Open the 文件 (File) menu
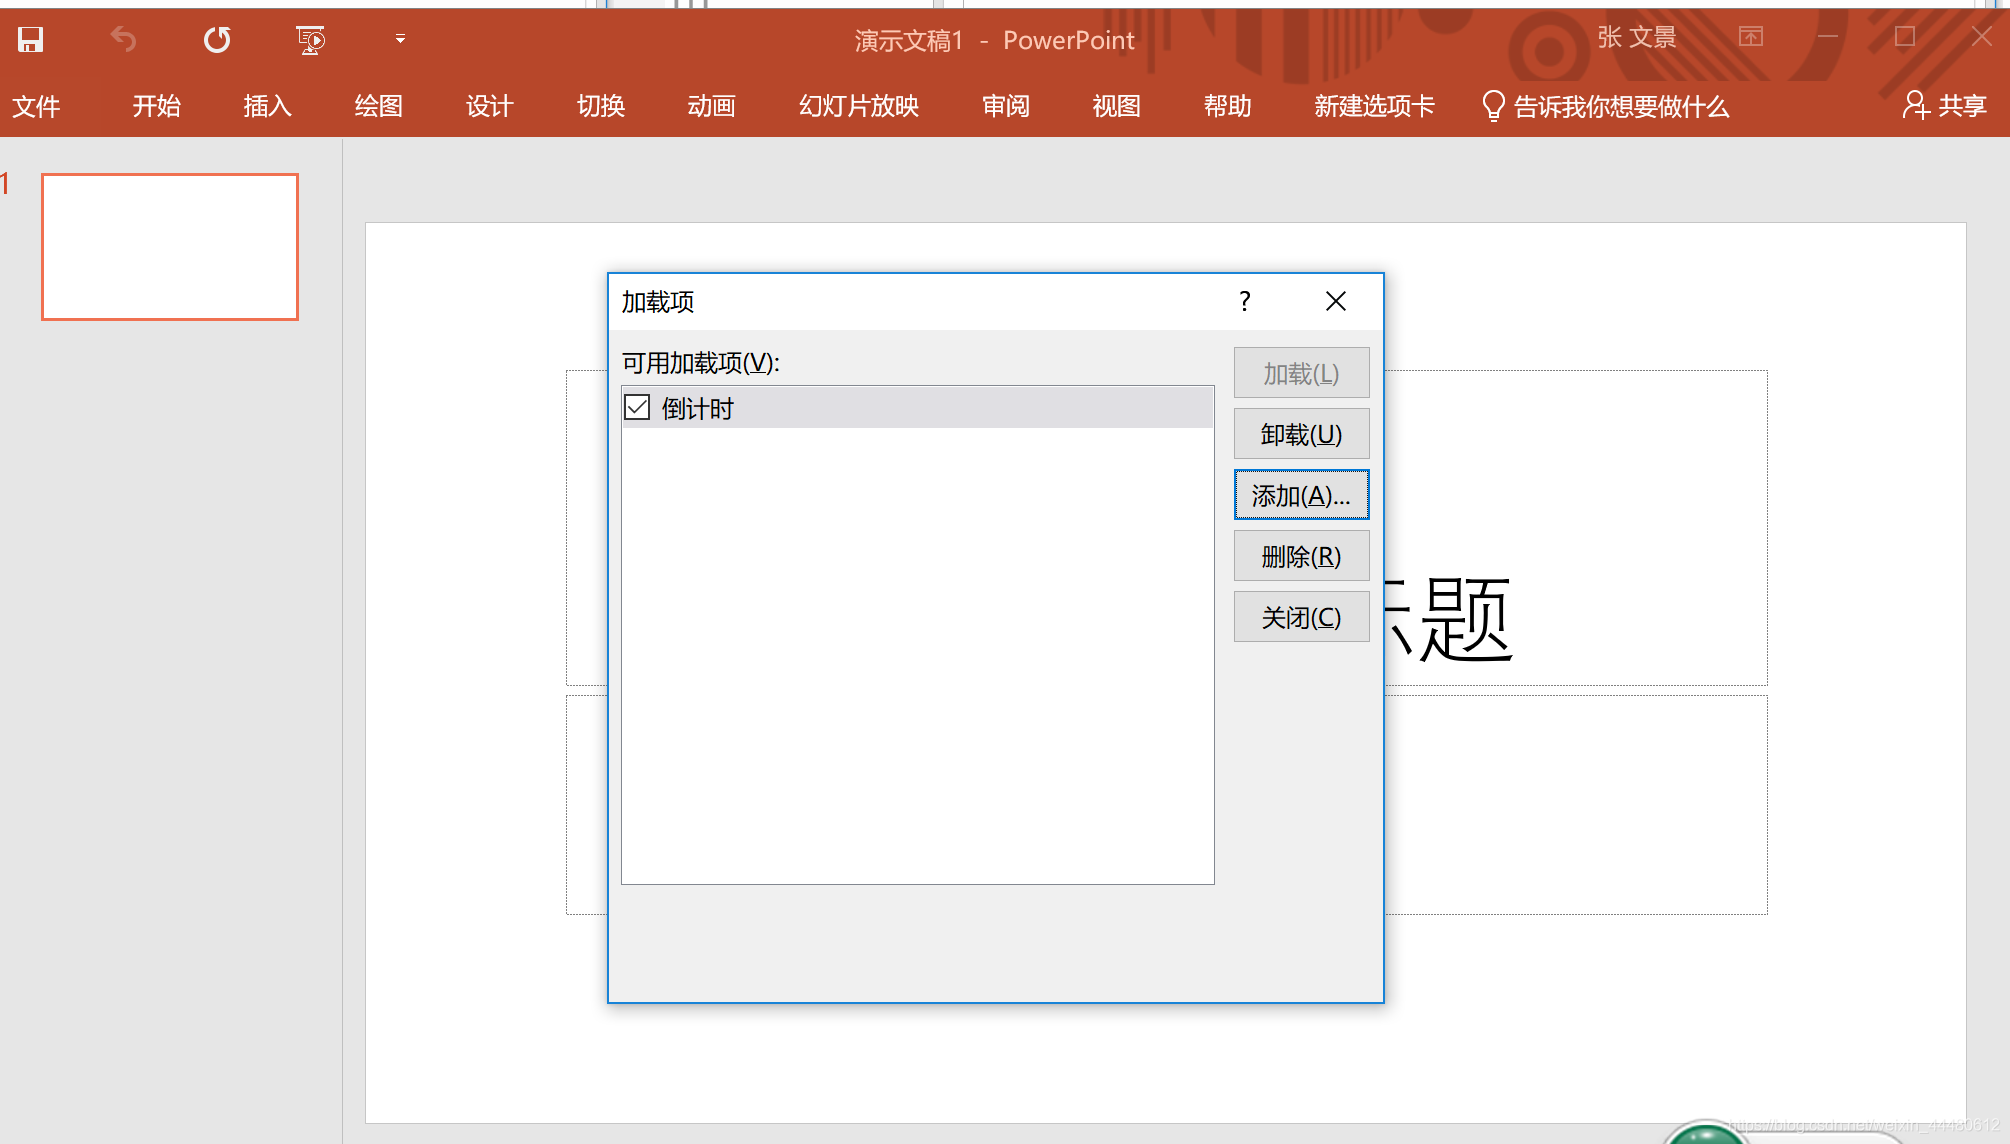The image size is (2010, 1144). [x=36, y=106]
